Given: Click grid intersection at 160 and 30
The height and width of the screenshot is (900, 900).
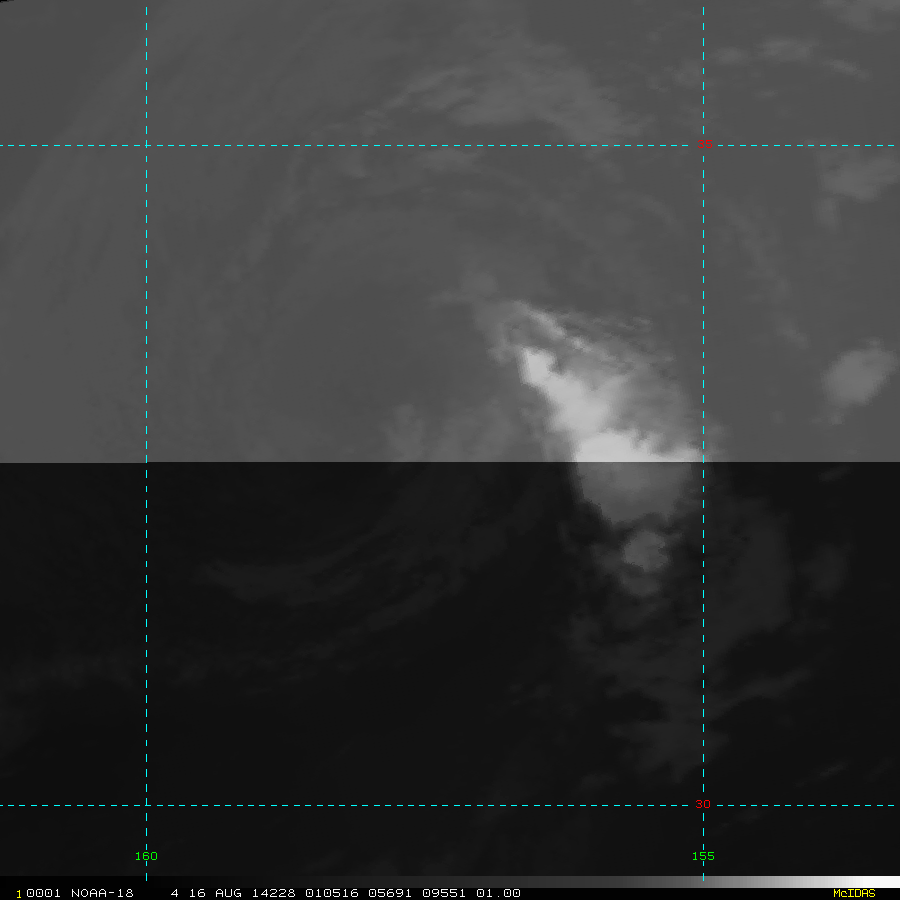Looking at the screenshot, I should pos(146,805).
